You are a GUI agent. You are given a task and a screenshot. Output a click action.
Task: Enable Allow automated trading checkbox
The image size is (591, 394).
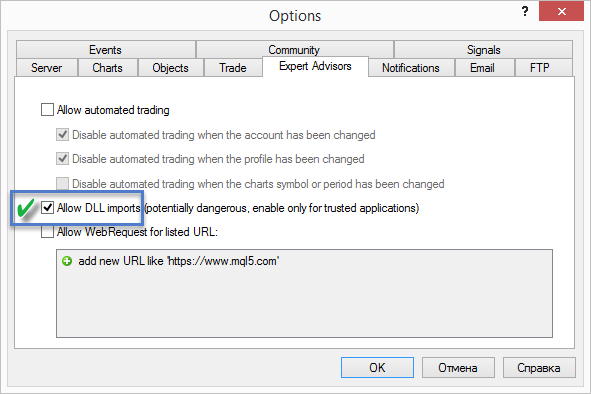[47, 110]
